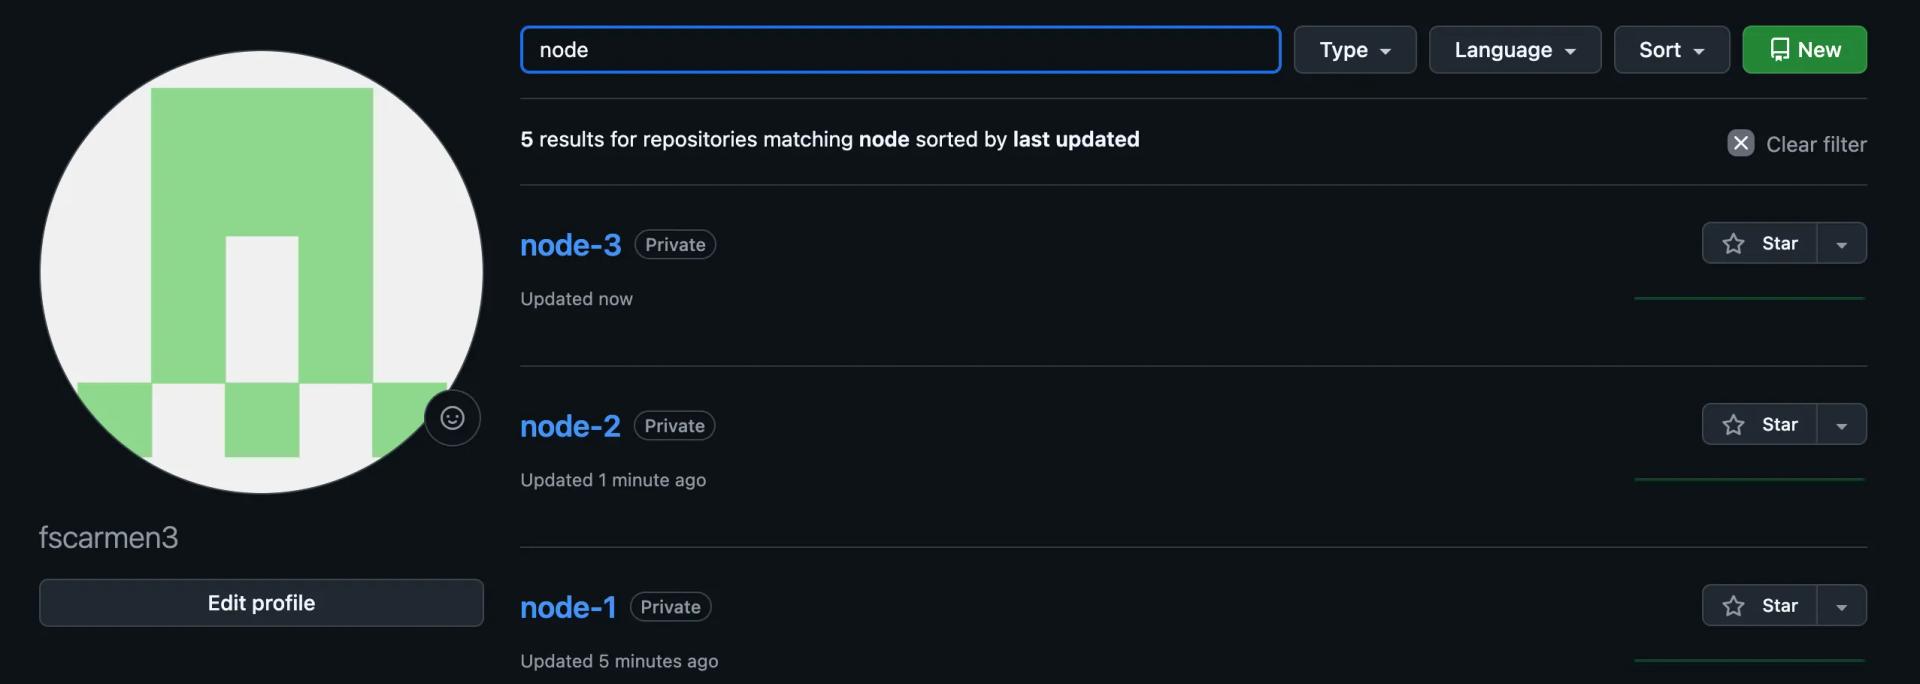
Task: Open the node-2 repository link
Action: [570, 426]
